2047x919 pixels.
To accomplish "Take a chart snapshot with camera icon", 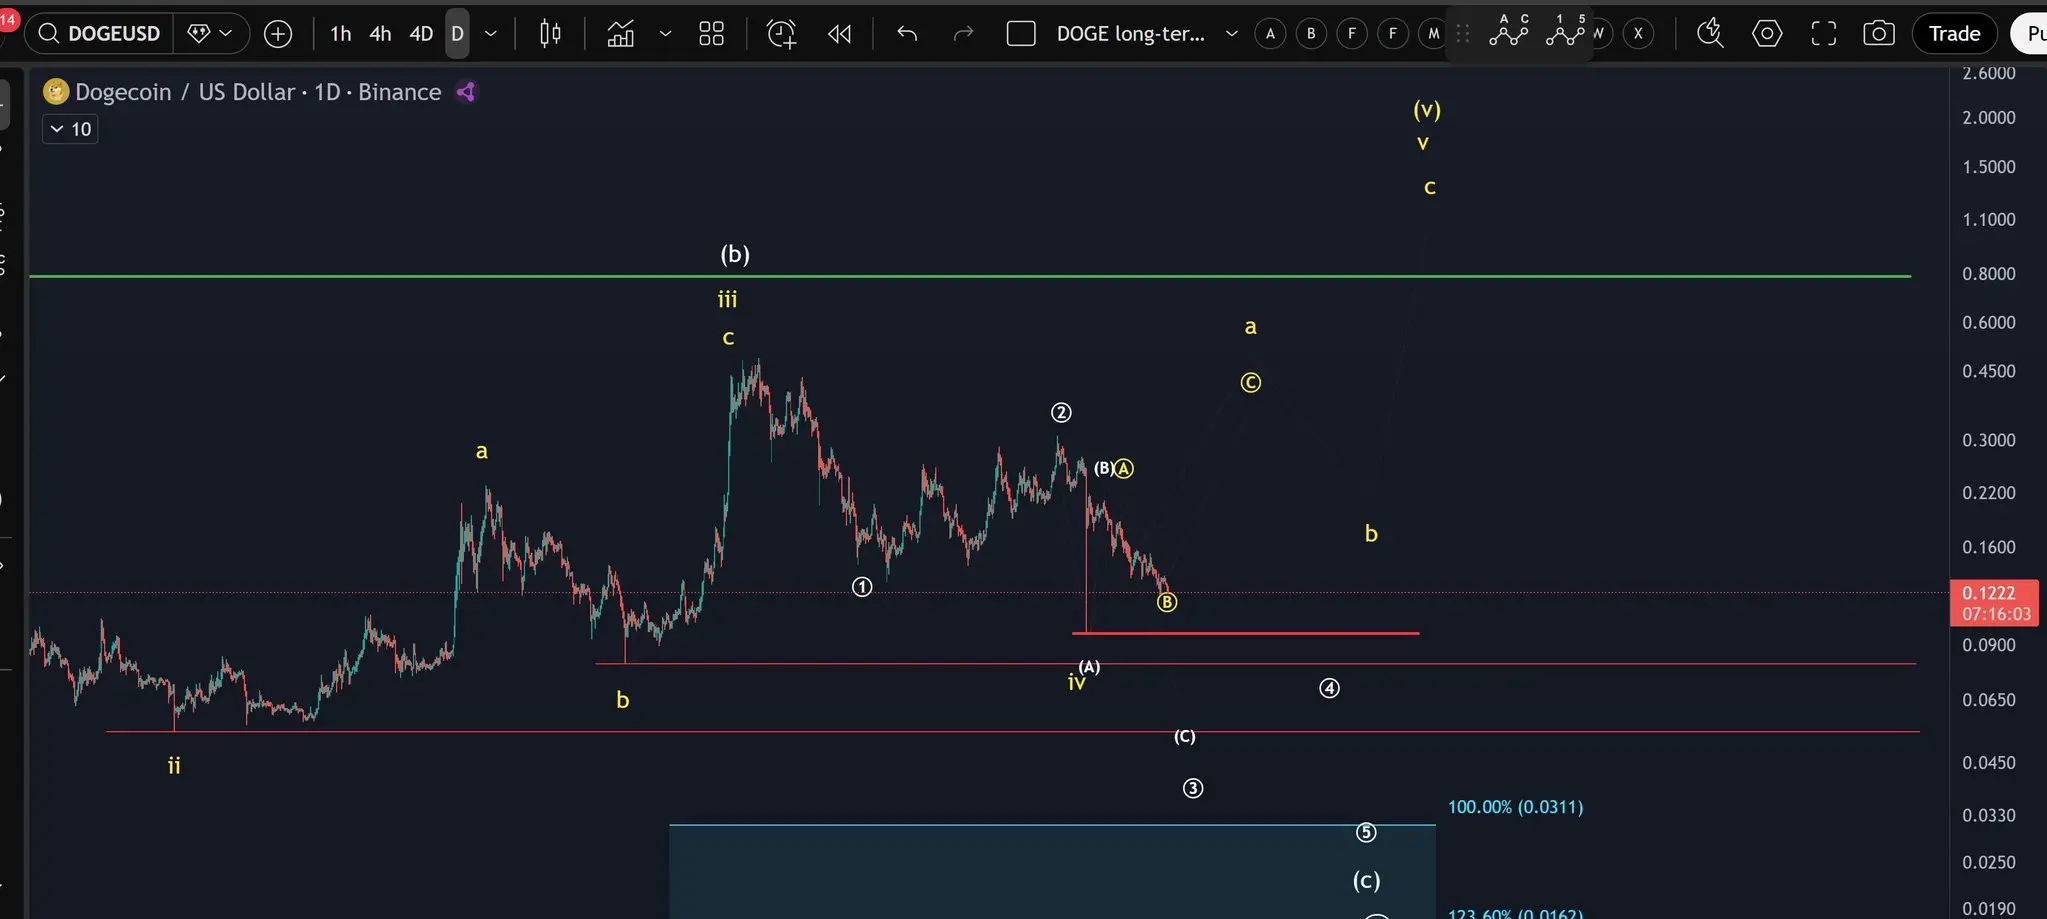I will tap(1879, 34).
